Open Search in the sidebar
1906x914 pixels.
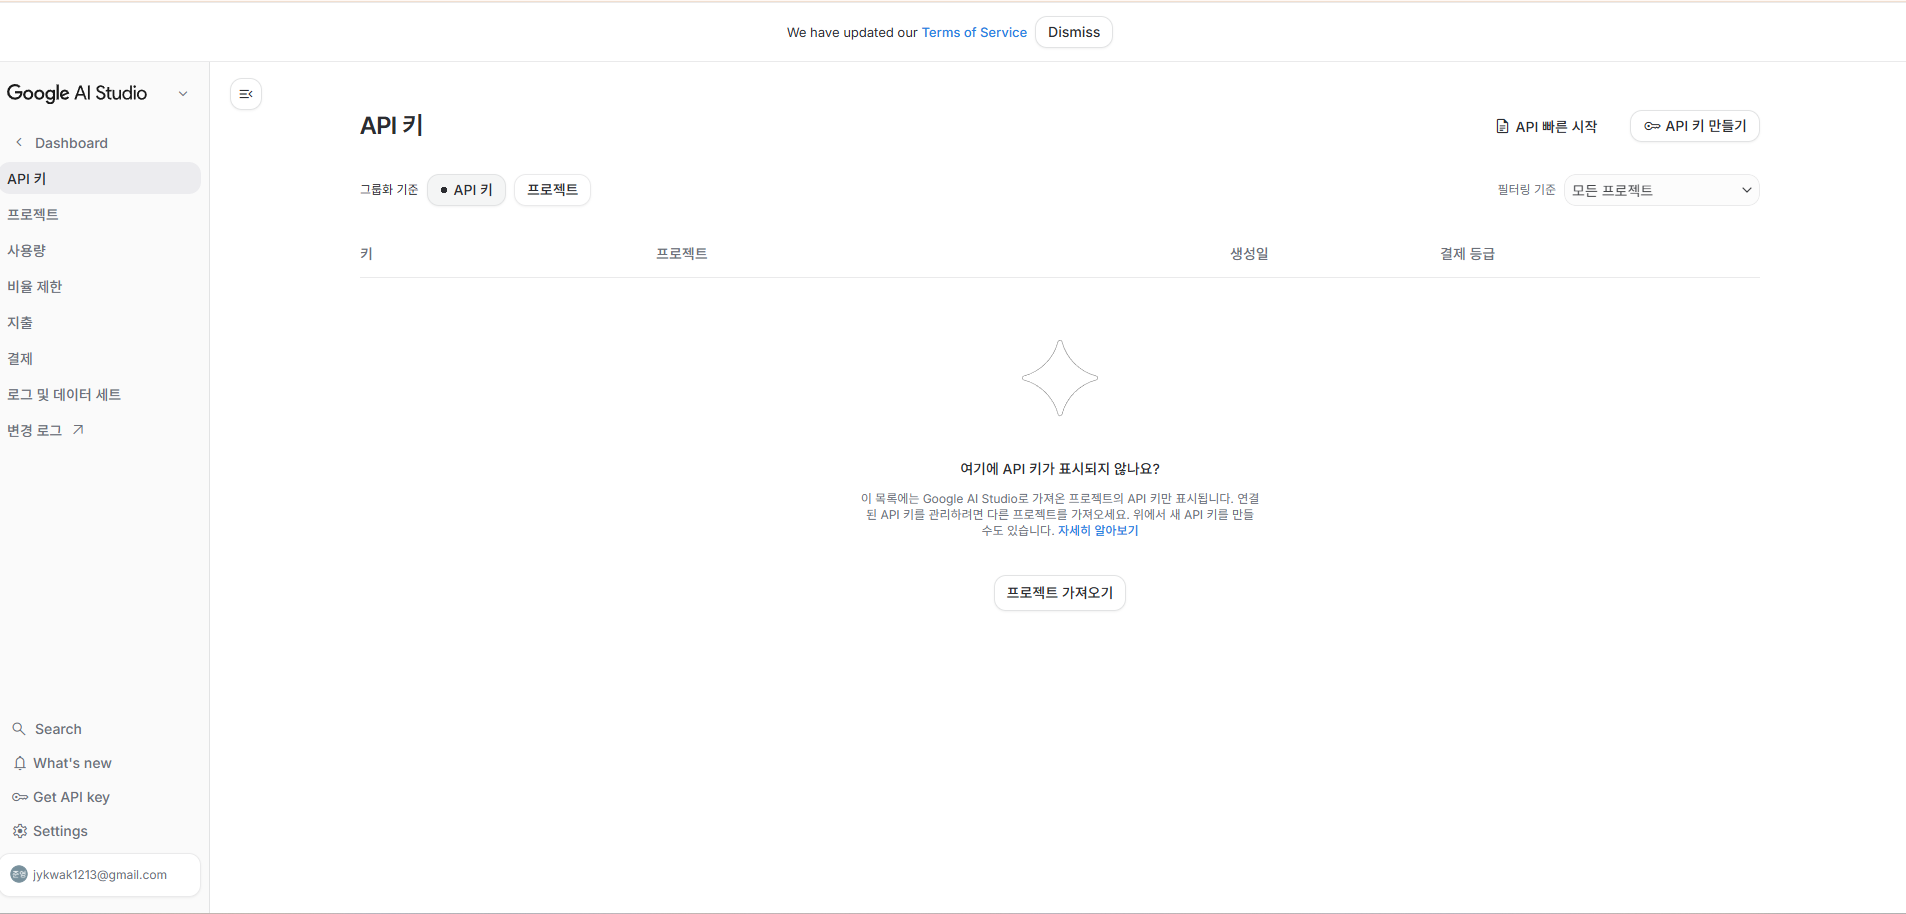point(58,729)
